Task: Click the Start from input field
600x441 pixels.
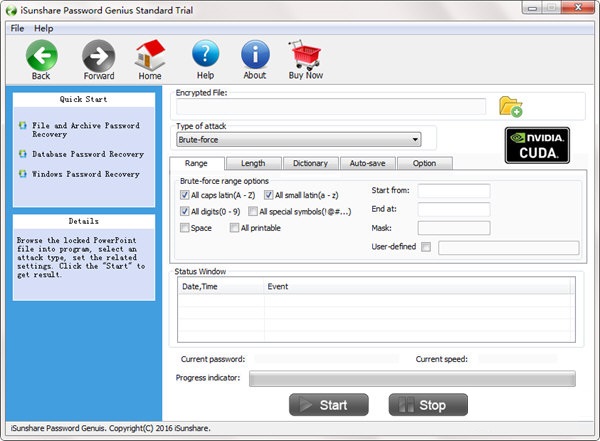Action: click(x=453, y=191)
